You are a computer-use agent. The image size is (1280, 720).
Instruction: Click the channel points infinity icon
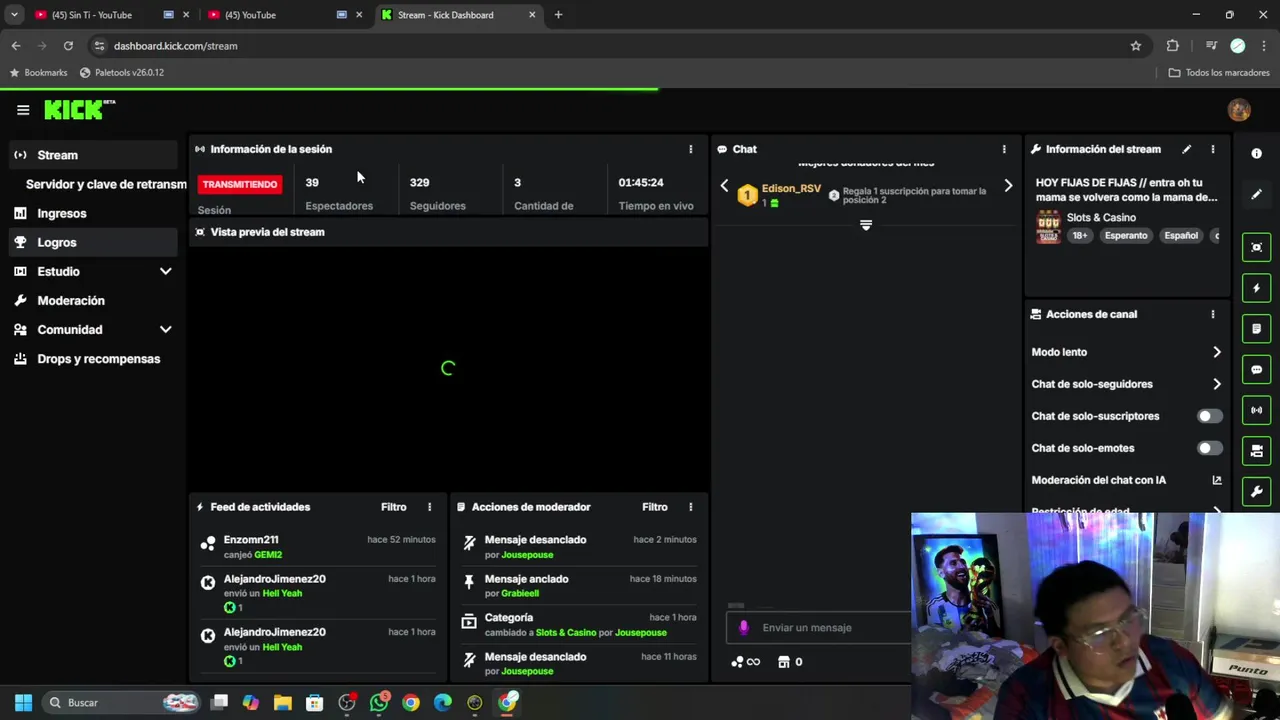746,662
